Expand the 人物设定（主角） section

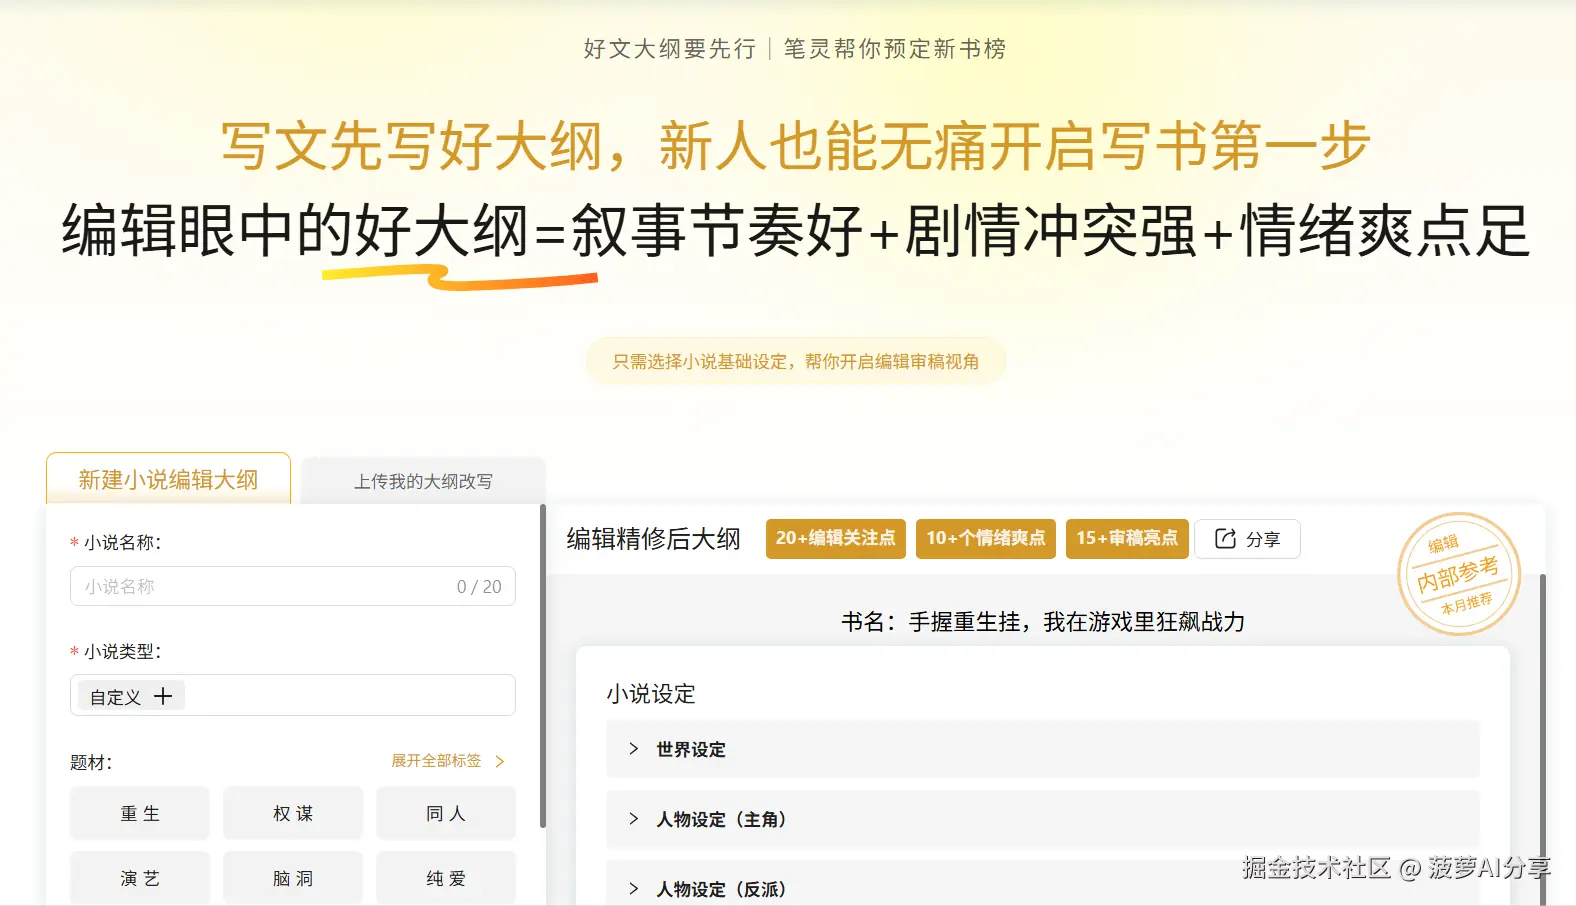[1042, 819]
